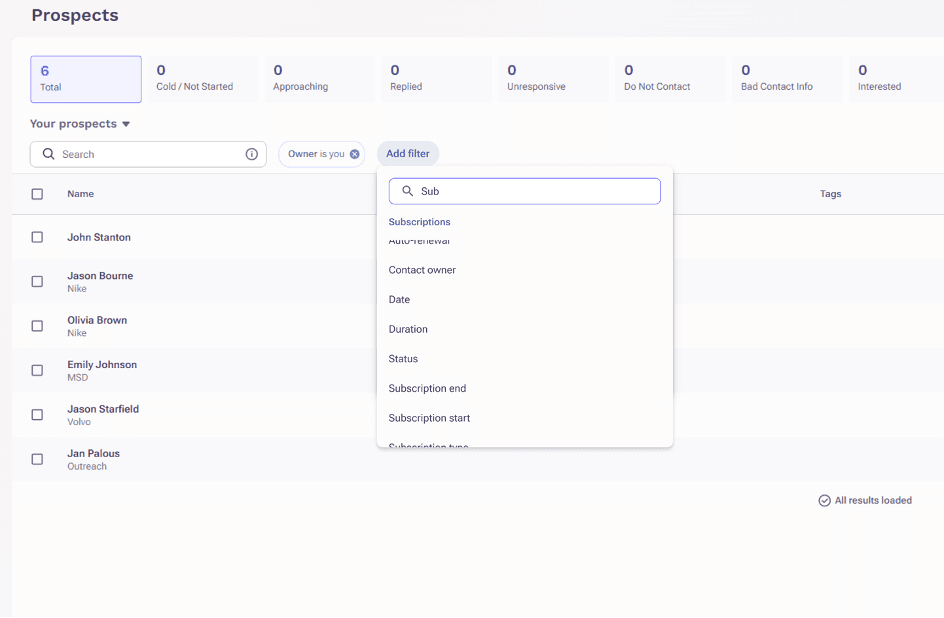This screenshot has height=618, width=944.
Task: Click the search magnifier icon in prospects search
Action: pos(48,154)
